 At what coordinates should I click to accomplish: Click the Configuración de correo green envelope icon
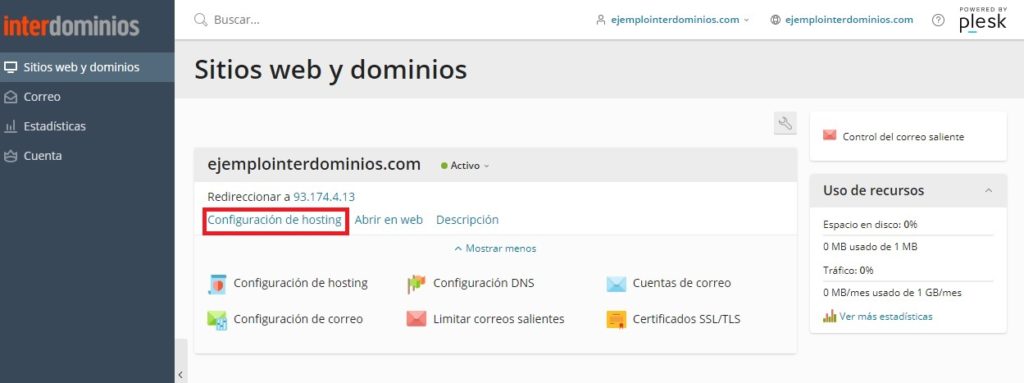(x=217, y=320)
